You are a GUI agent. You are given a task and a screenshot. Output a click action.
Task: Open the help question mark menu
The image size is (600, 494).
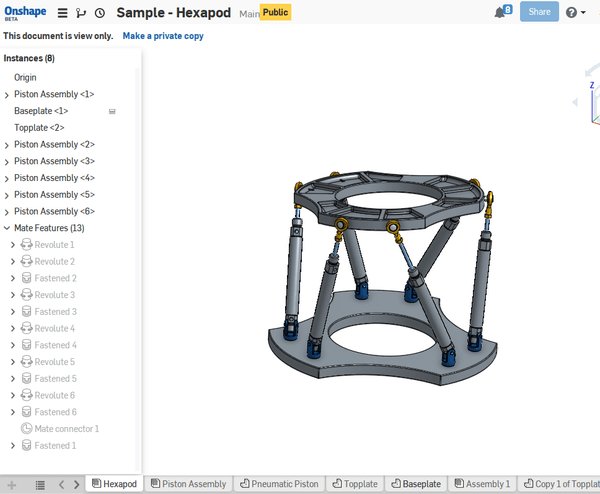pyautogui.click(x=575, y=13)
